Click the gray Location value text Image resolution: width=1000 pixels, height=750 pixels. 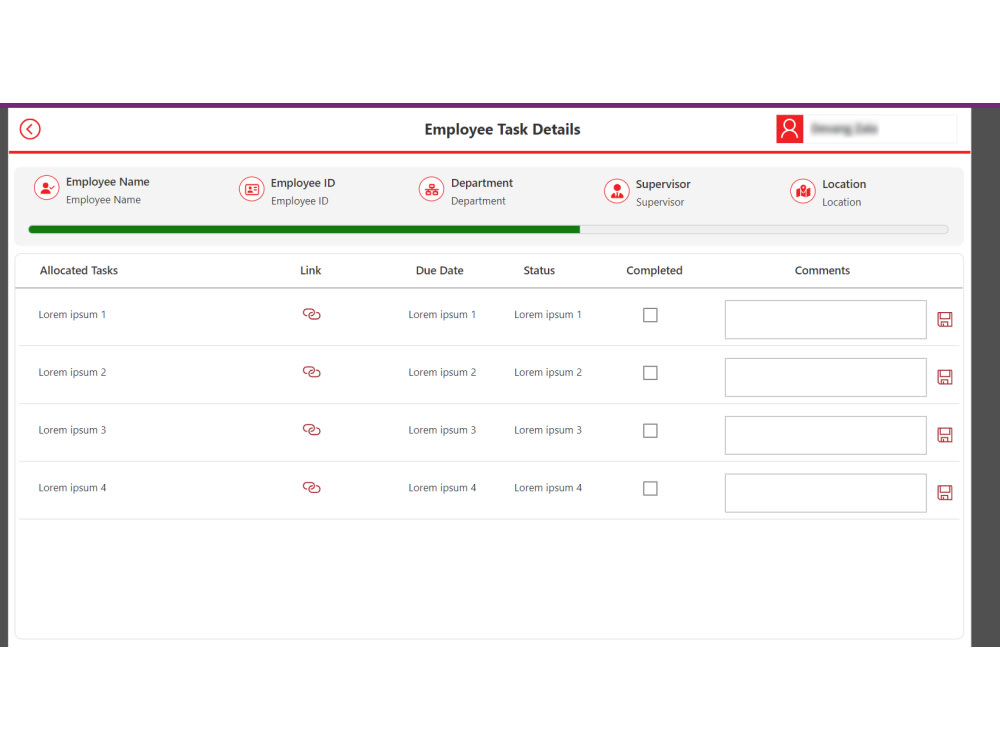tap(841, 203)
